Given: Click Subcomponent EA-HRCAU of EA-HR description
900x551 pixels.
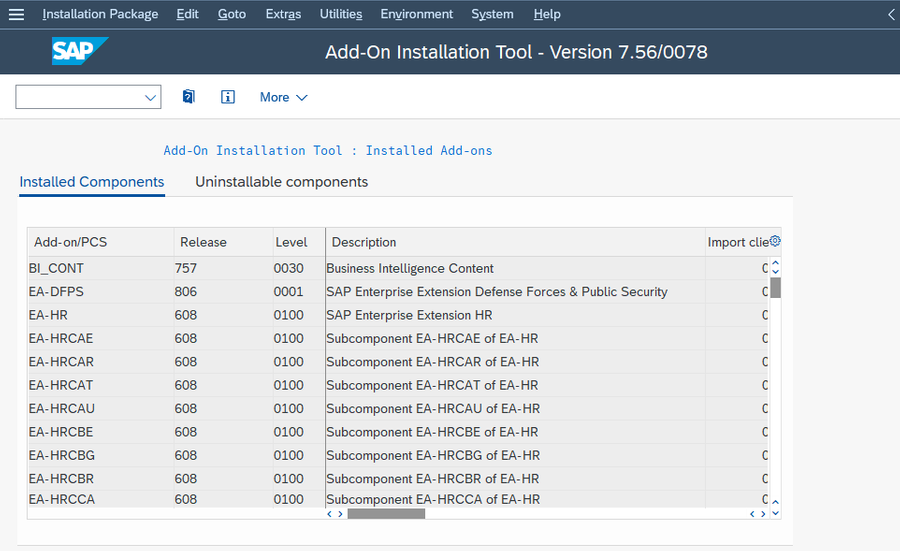Looking at the screenshot, I should pyautogui.click(x=433, y=409).
